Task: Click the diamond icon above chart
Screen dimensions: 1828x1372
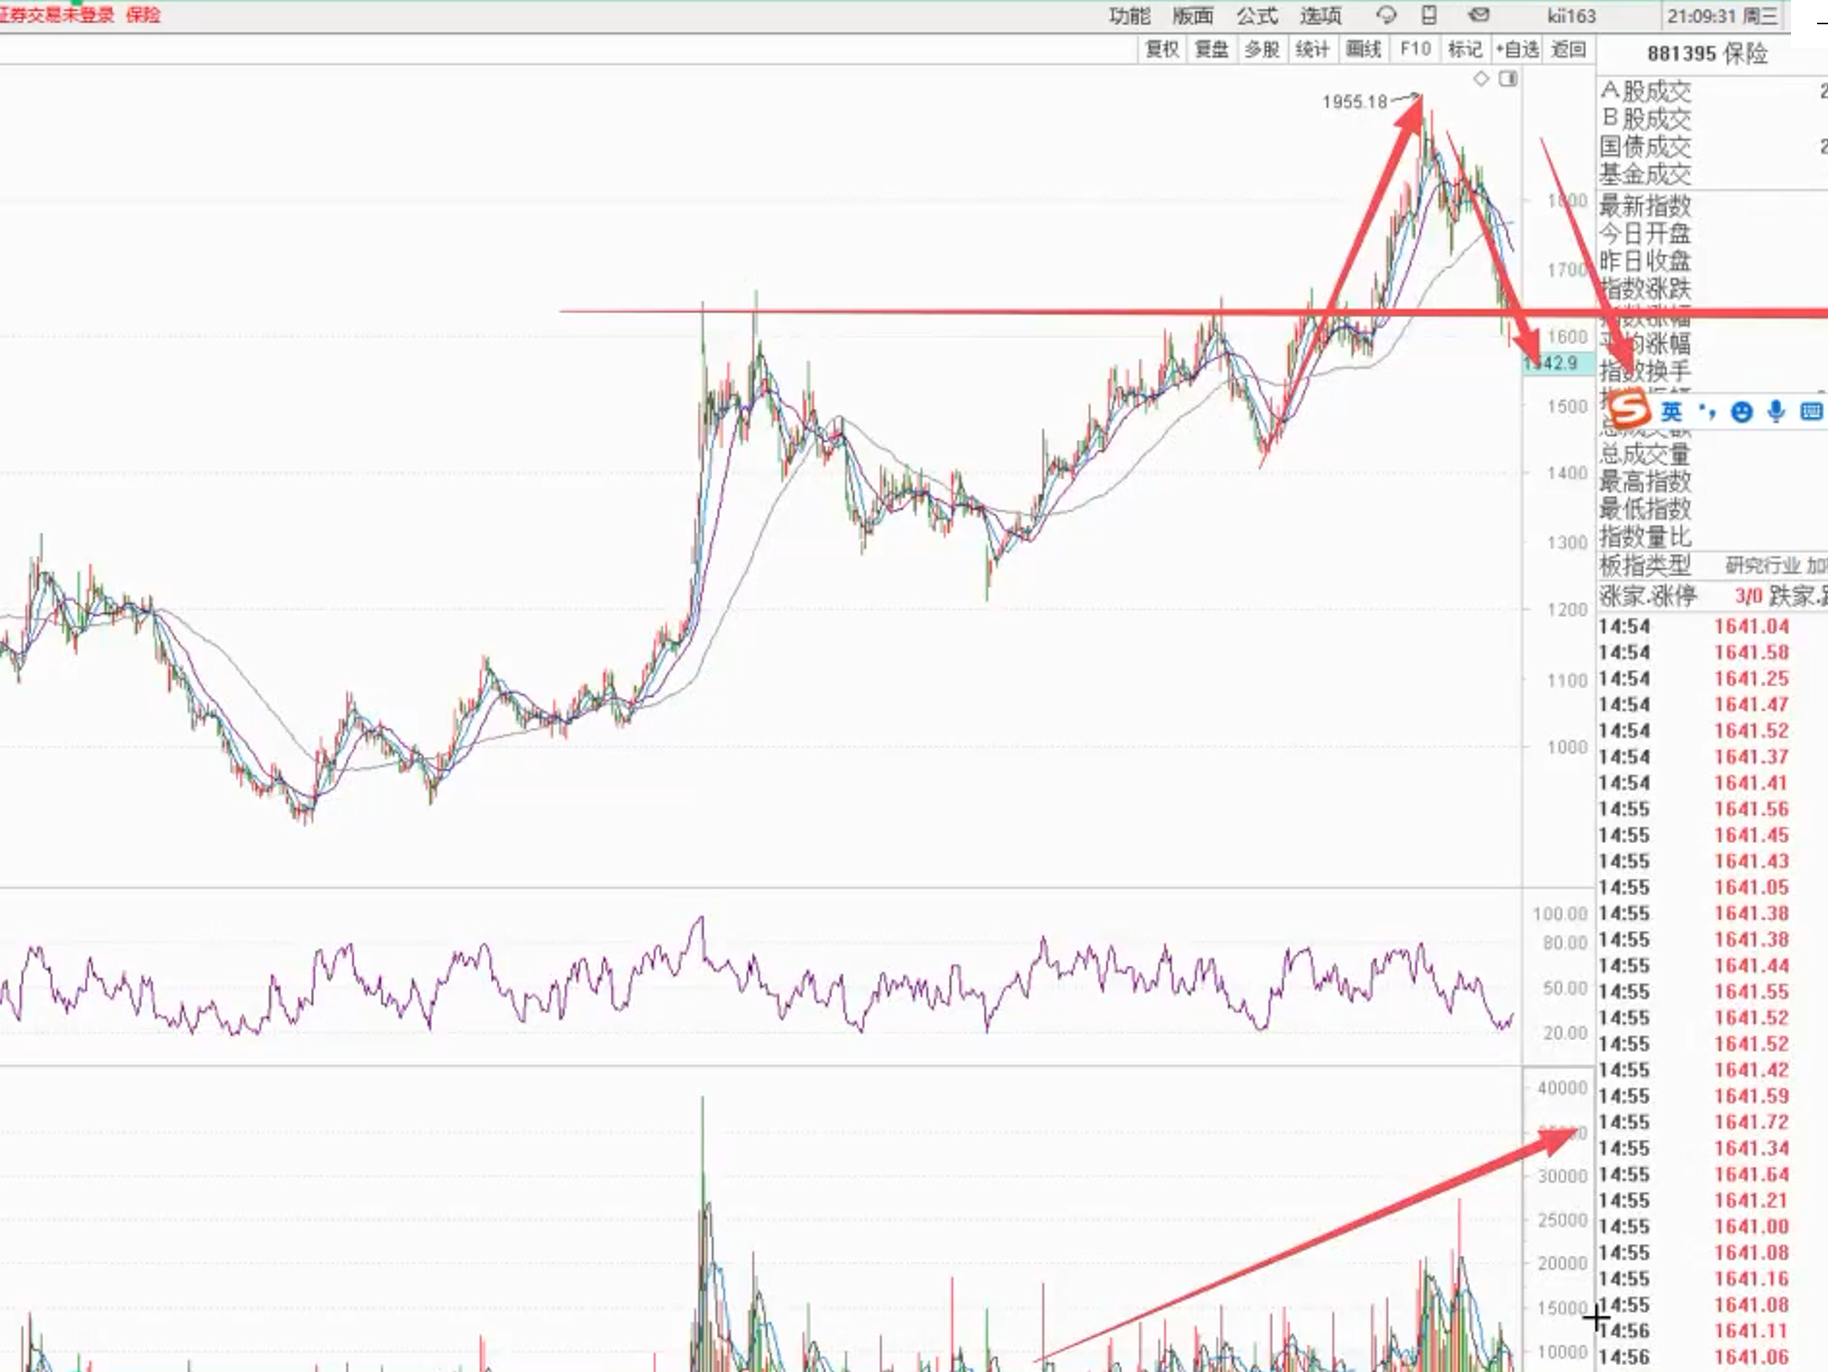Action: pos(1481,79)
